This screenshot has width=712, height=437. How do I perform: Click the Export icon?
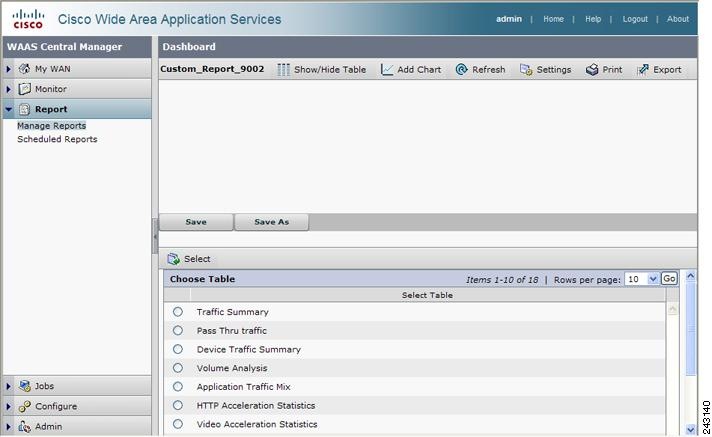(643, 70)
